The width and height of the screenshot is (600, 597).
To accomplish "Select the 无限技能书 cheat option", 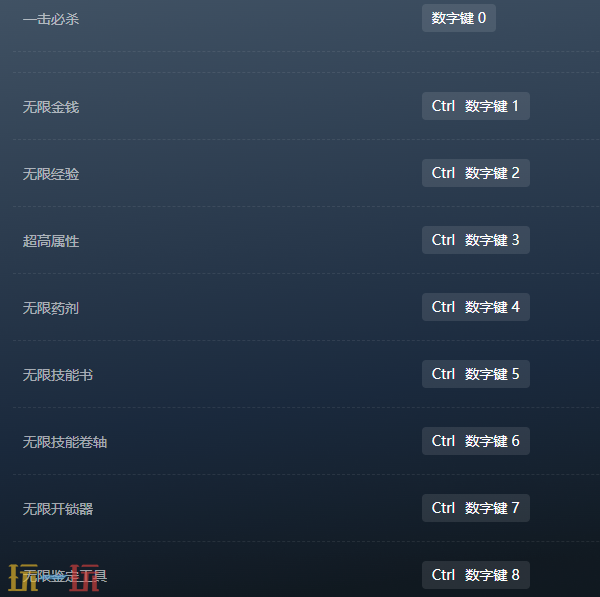I will [58, 375].
